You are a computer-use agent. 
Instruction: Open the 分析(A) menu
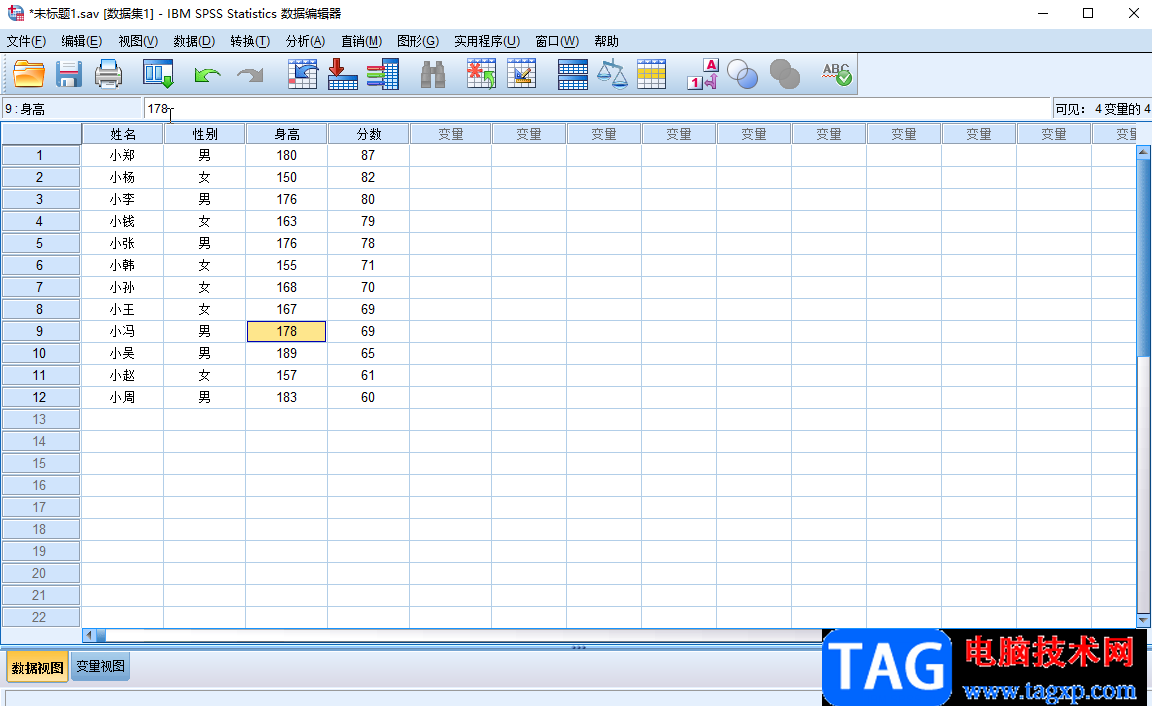306,41
